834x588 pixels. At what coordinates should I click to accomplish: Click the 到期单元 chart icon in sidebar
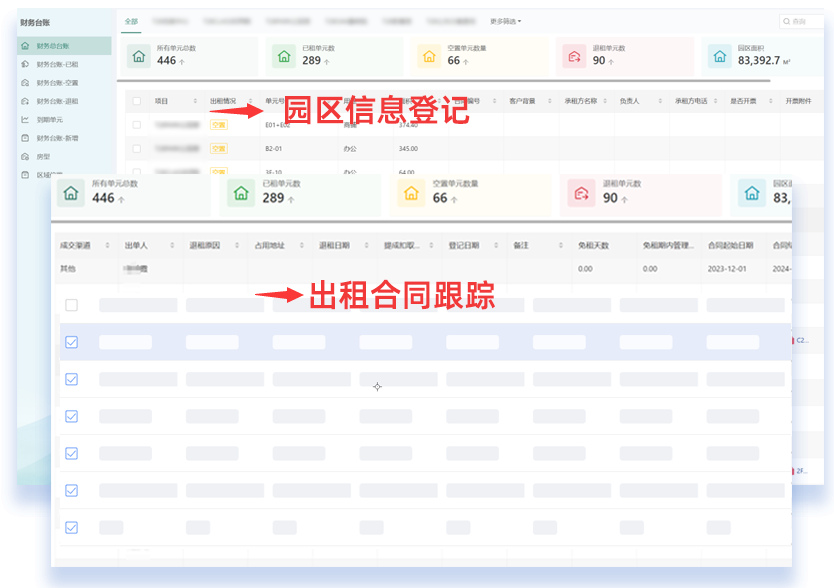click(x=25, y=120)
